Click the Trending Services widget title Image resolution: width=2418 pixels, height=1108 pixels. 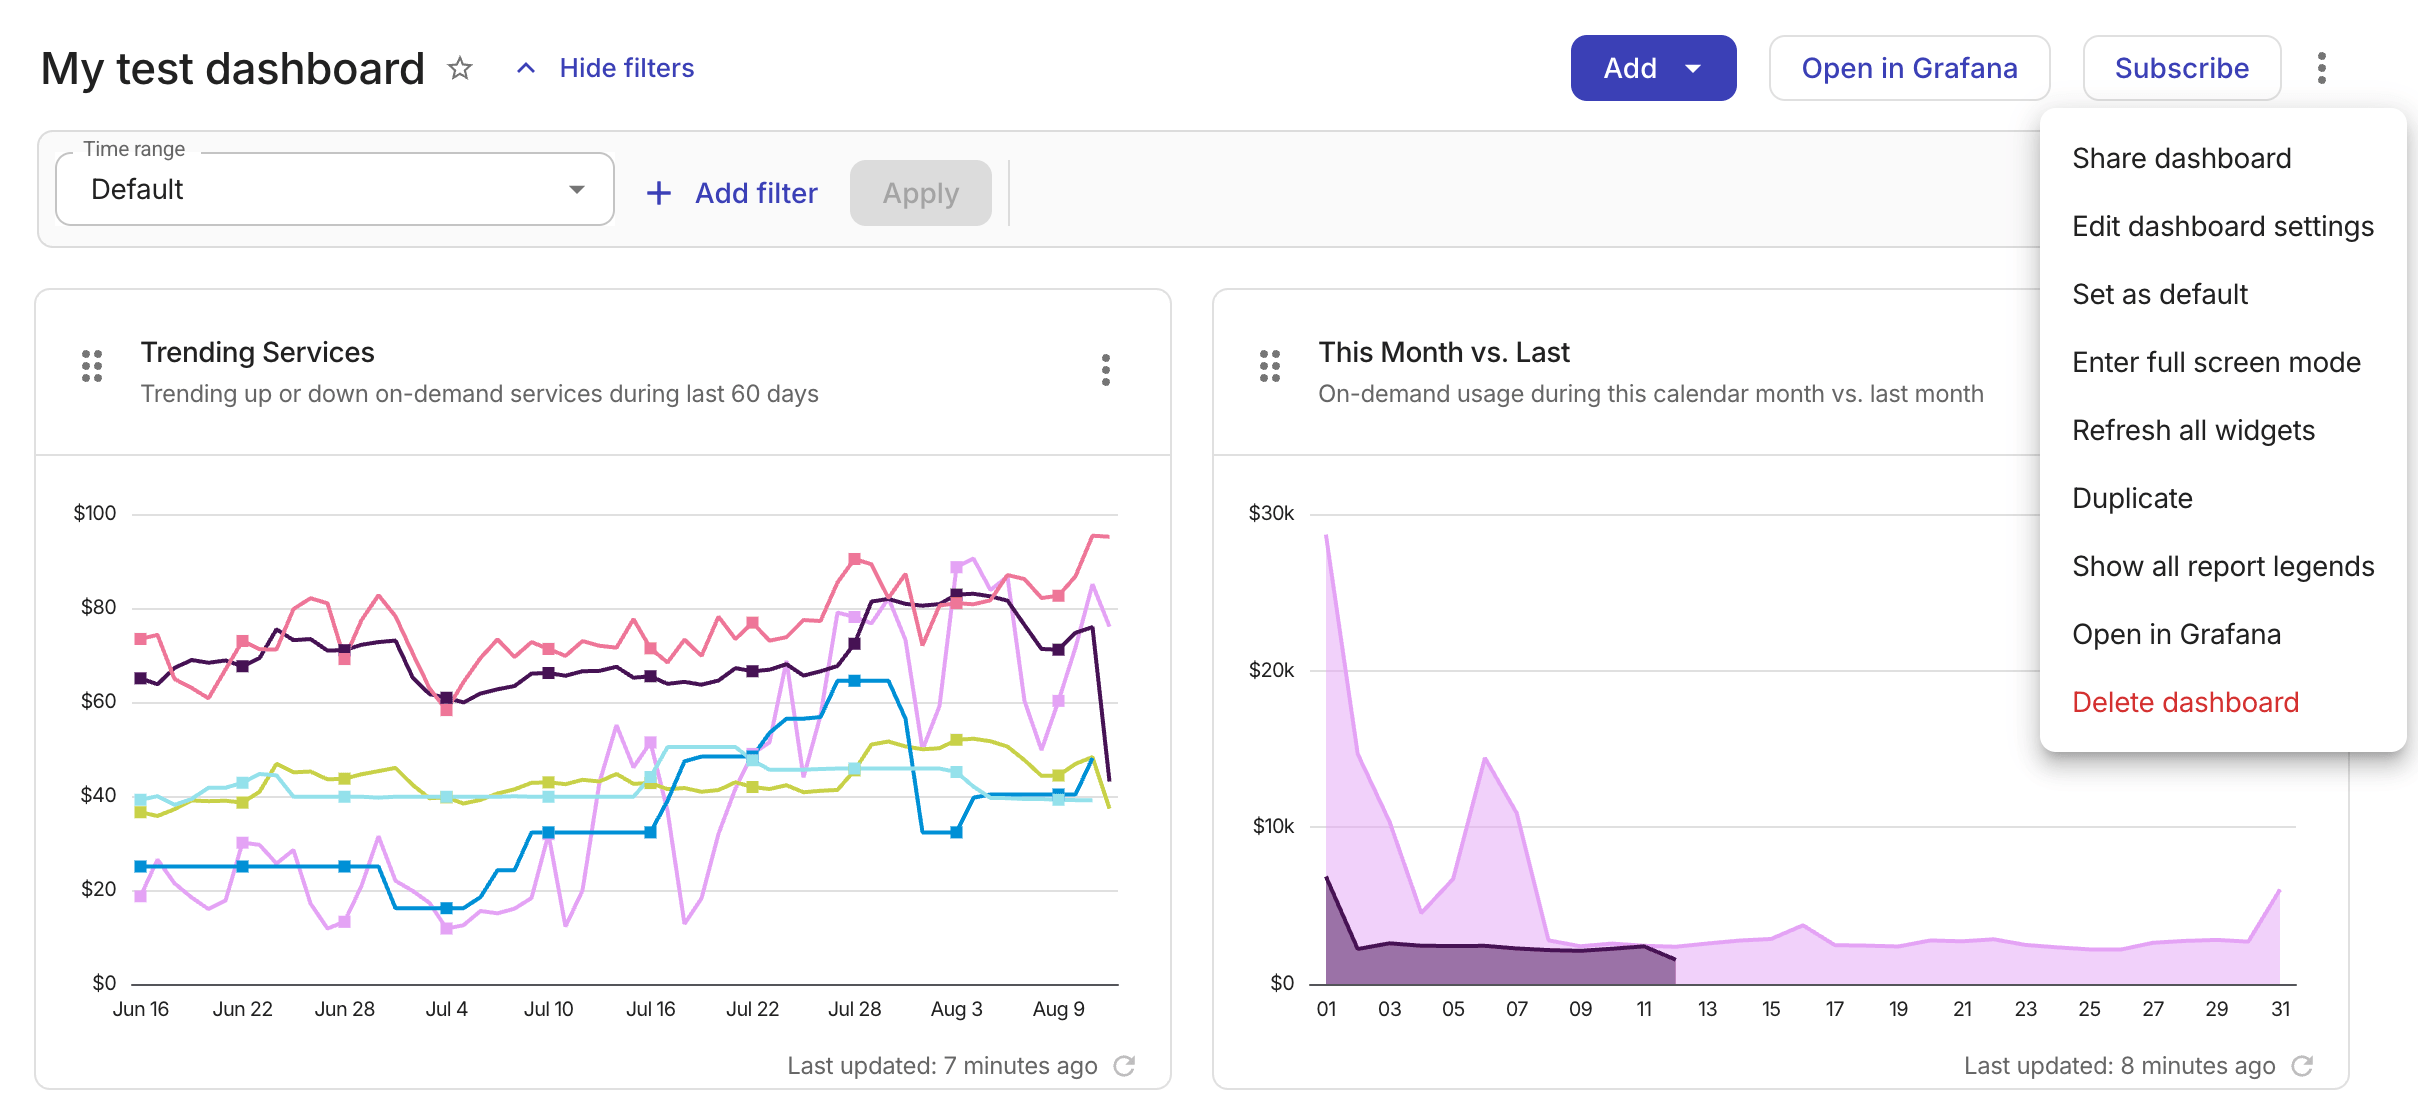point(257,352)
